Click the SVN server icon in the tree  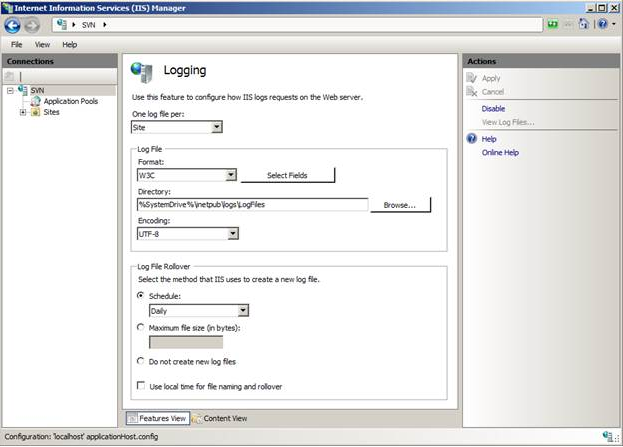coord(23,90)
